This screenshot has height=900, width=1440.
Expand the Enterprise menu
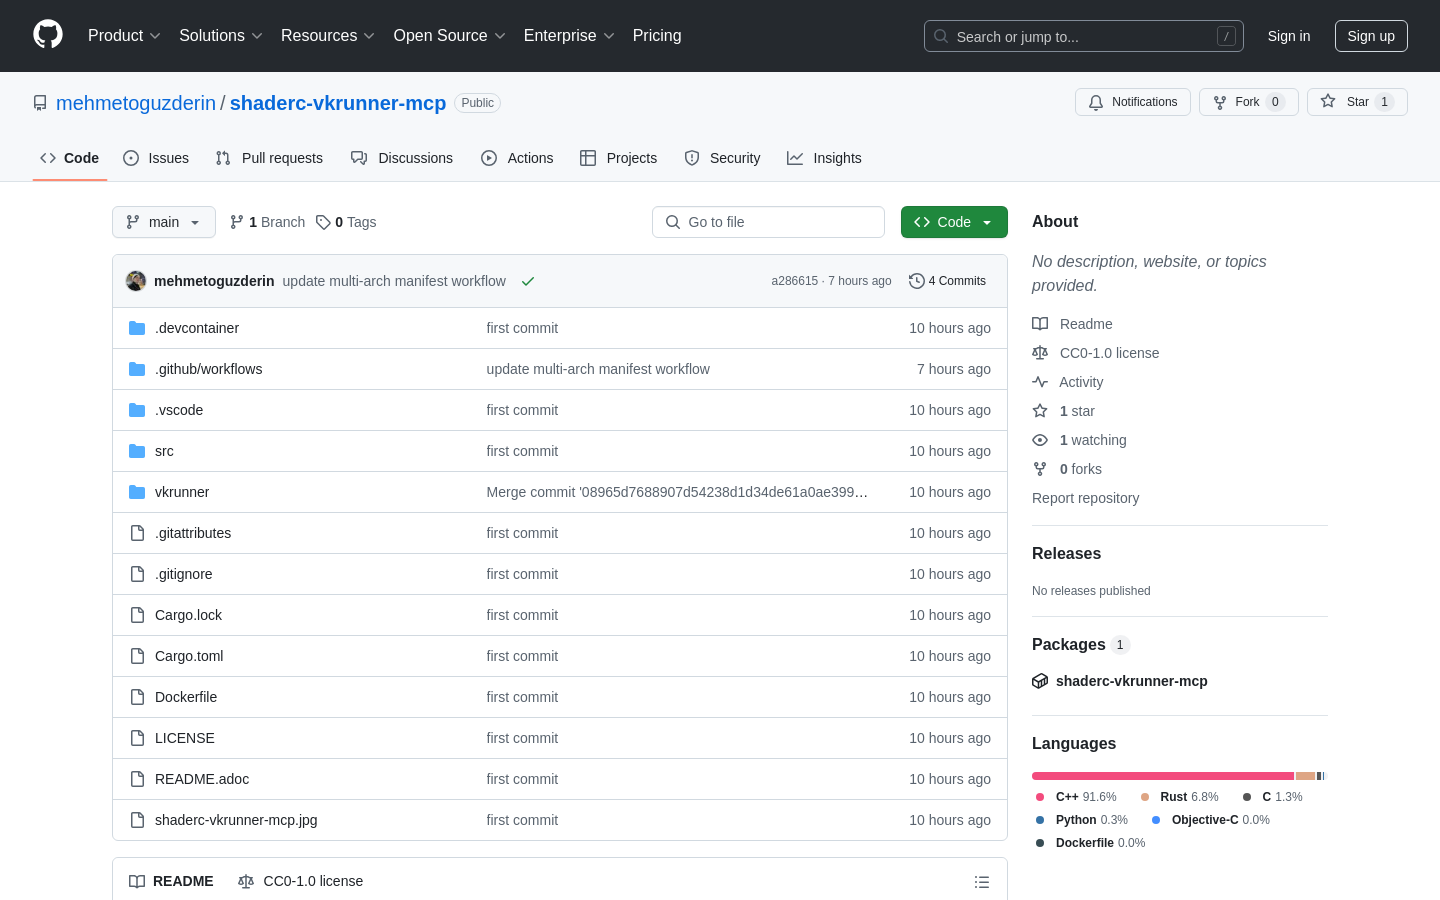click(569, 36)
